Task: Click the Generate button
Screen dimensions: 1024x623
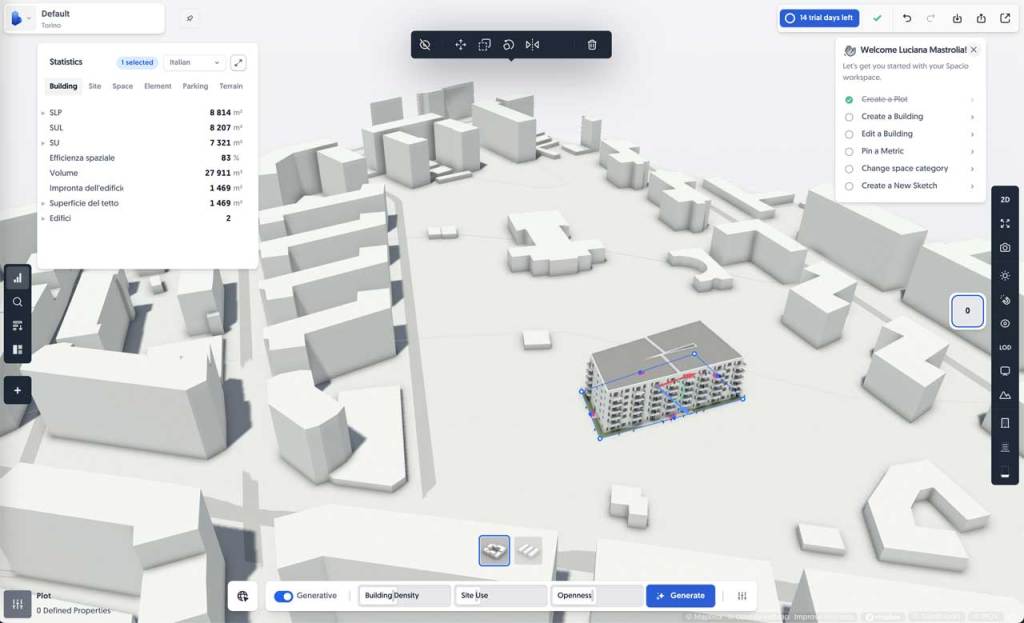Action: (x=680, y=595)
